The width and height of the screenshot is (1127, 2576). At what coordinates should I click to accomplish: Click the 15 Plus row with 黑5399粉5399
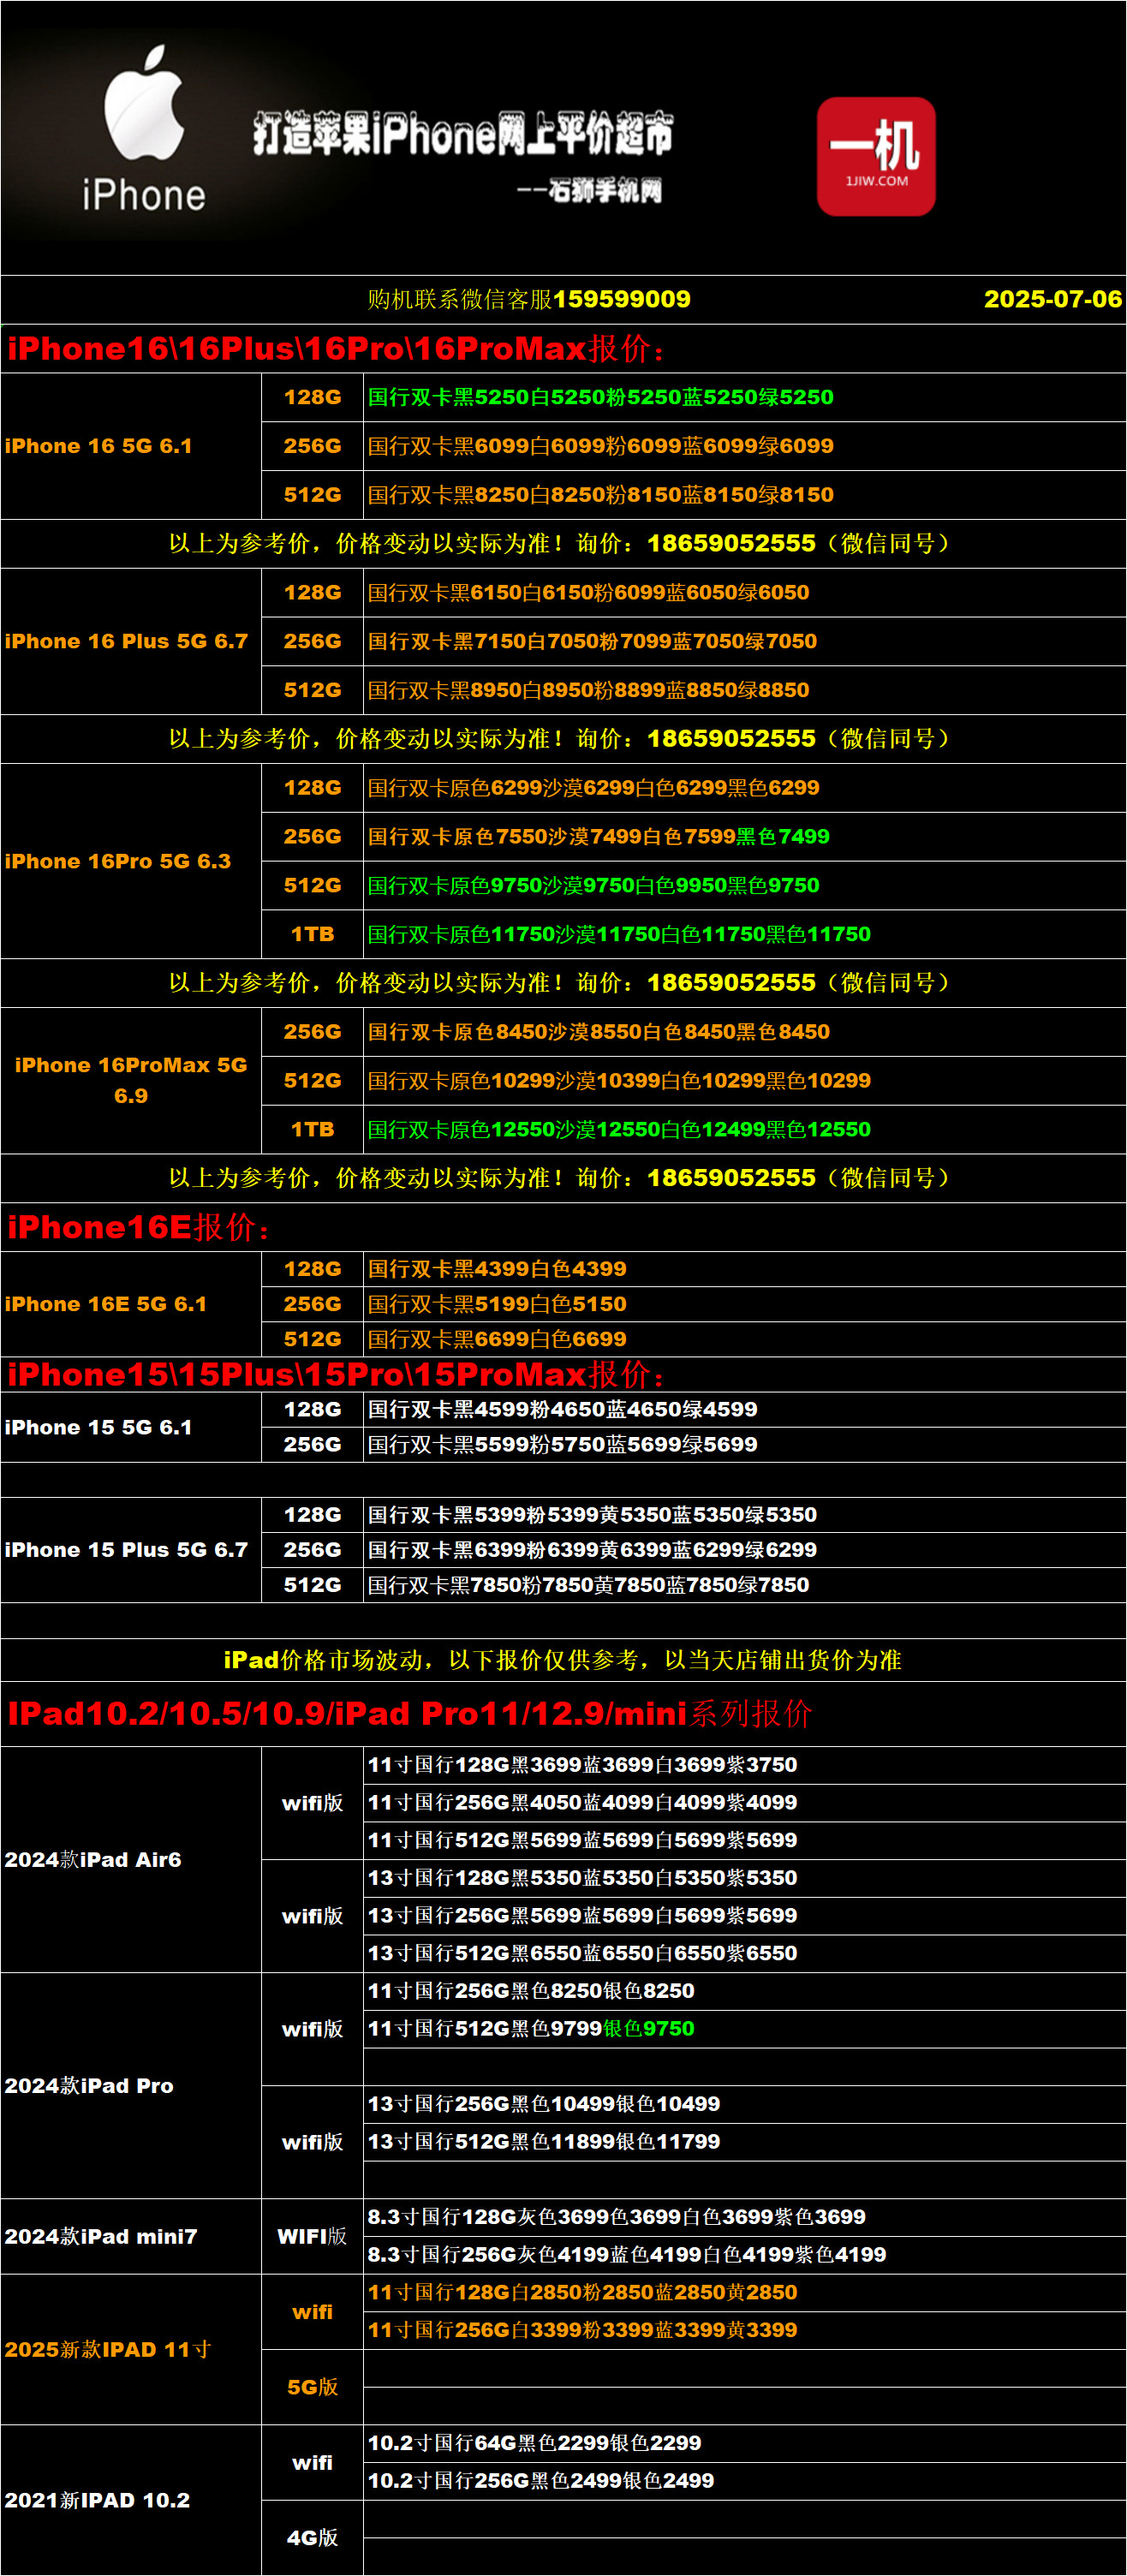745,1515
